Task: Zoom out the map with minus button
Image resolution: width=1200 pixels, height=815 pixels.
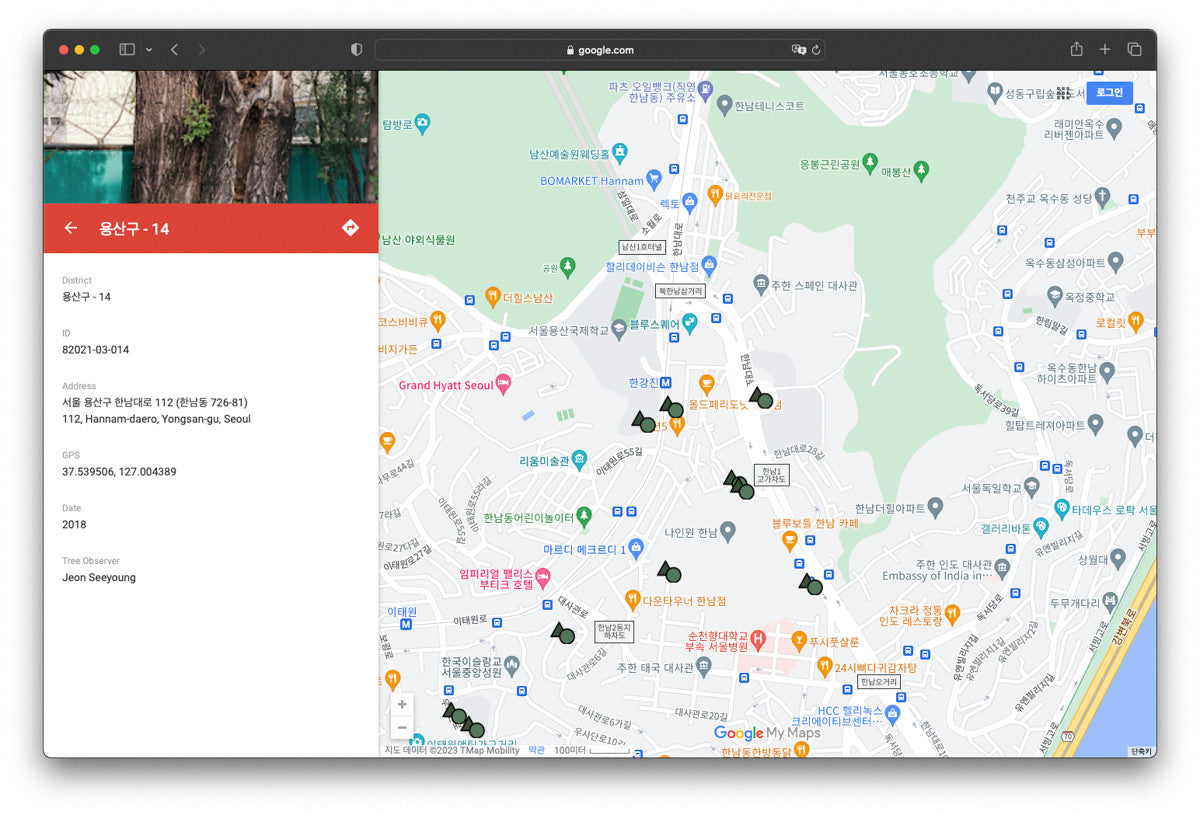Action: (402, 728)
